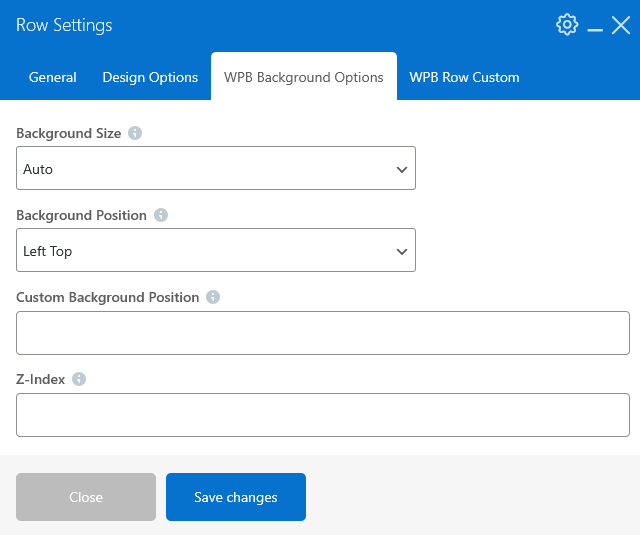The height and width of the screenshot is (535, 640).
Task: Click the Custom Background Position label
Action: [x=108, y=297]
